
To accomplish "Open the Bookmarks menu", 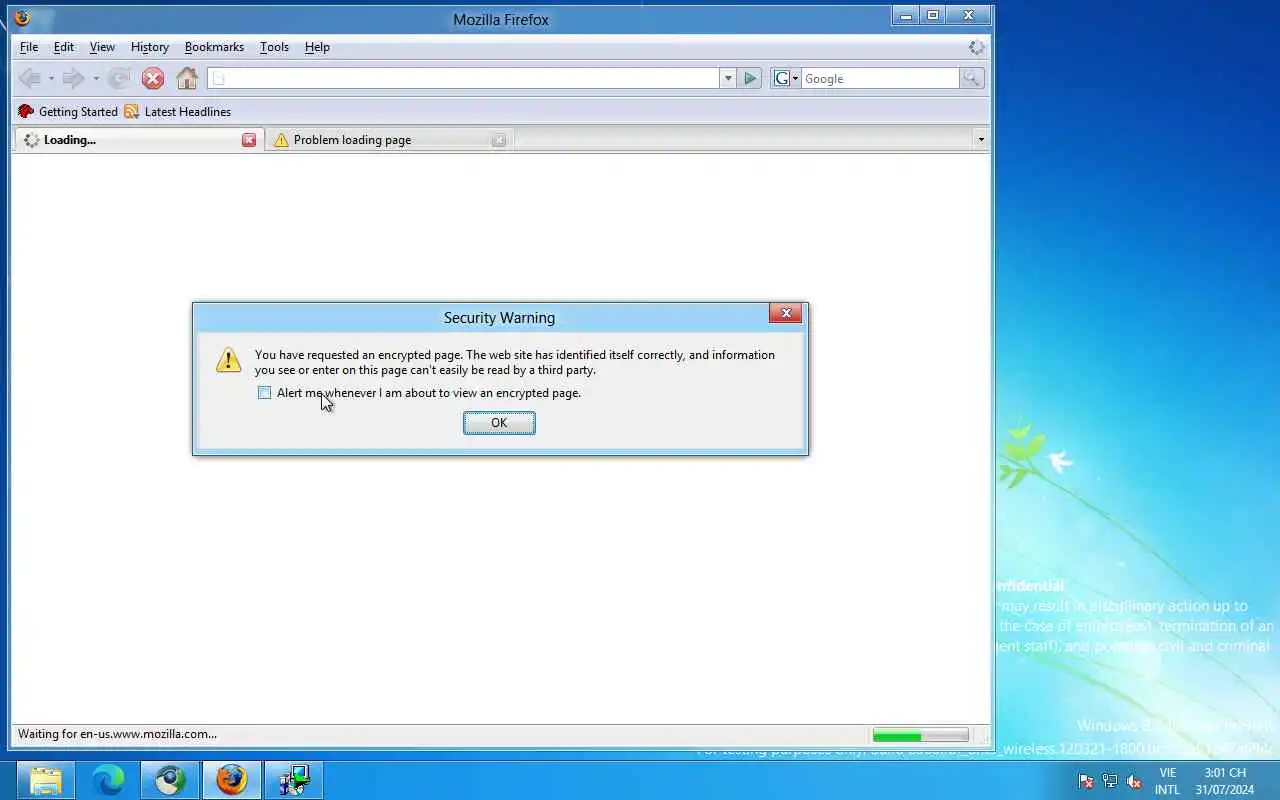I will point(214,47).
